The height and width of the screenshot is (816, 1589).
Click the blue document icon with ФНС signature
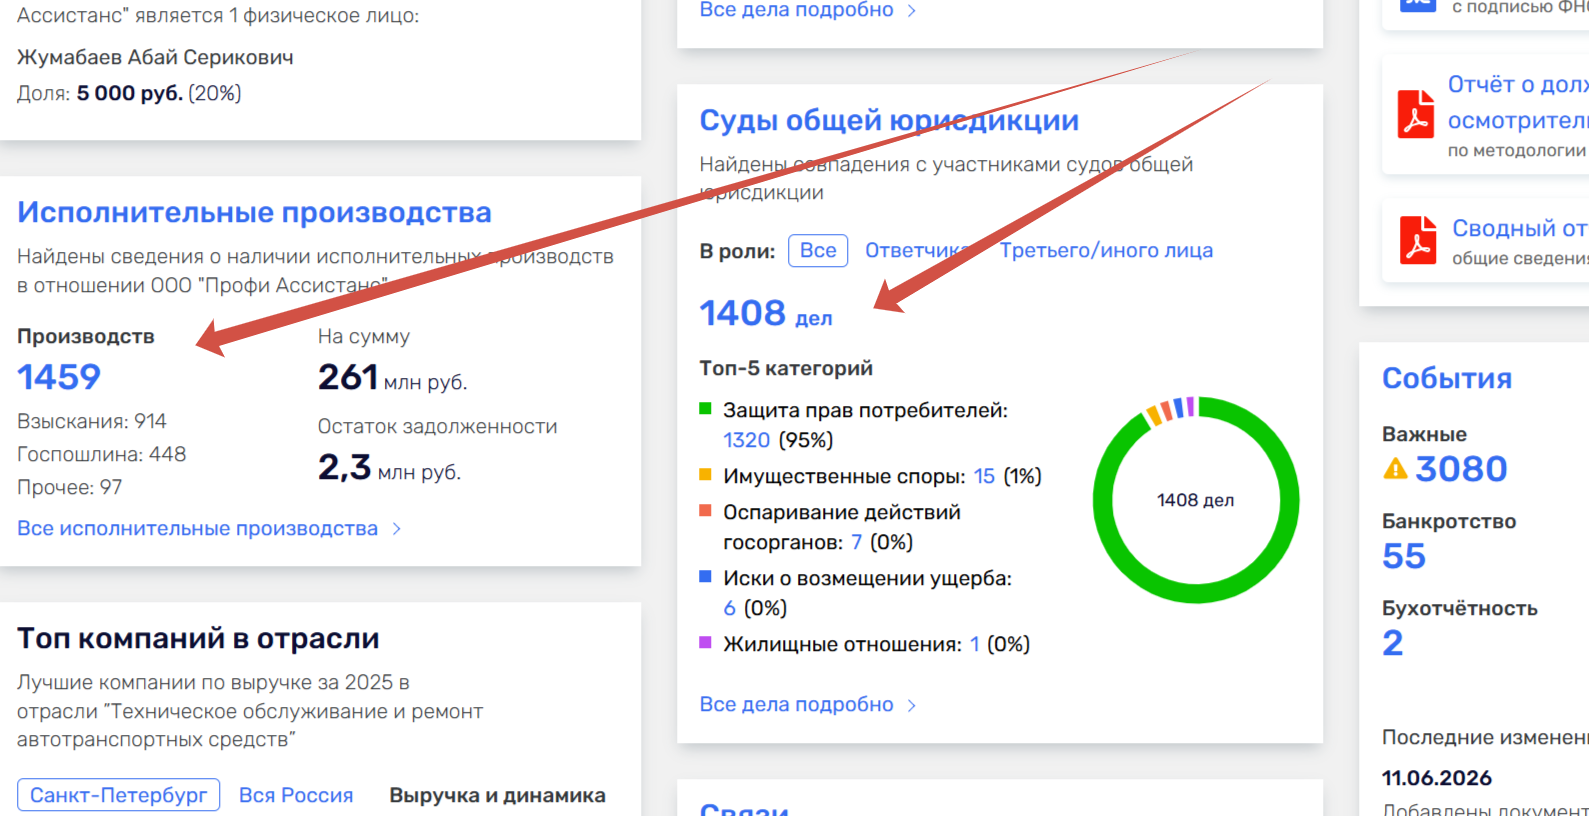pyautogui.click(x=1417, y=5)
